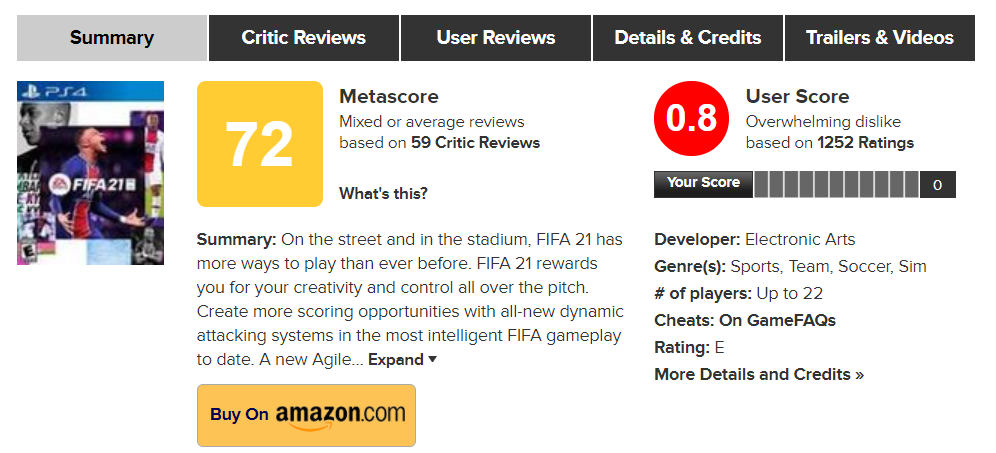Open the 59 Critic Reviews link
996x453 pixels.
[x=475, y=142]
